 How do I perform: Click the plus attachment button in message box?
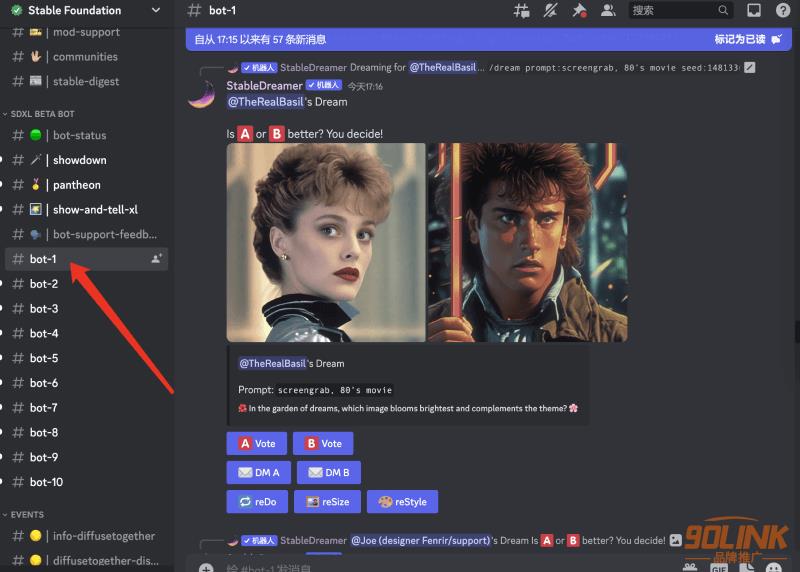pos(206,568)
